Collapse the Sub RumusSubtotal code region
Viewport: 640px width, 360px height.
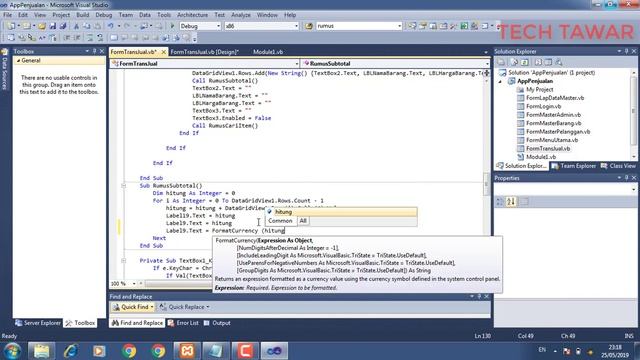pyautogui.click(x=124, y=186)
